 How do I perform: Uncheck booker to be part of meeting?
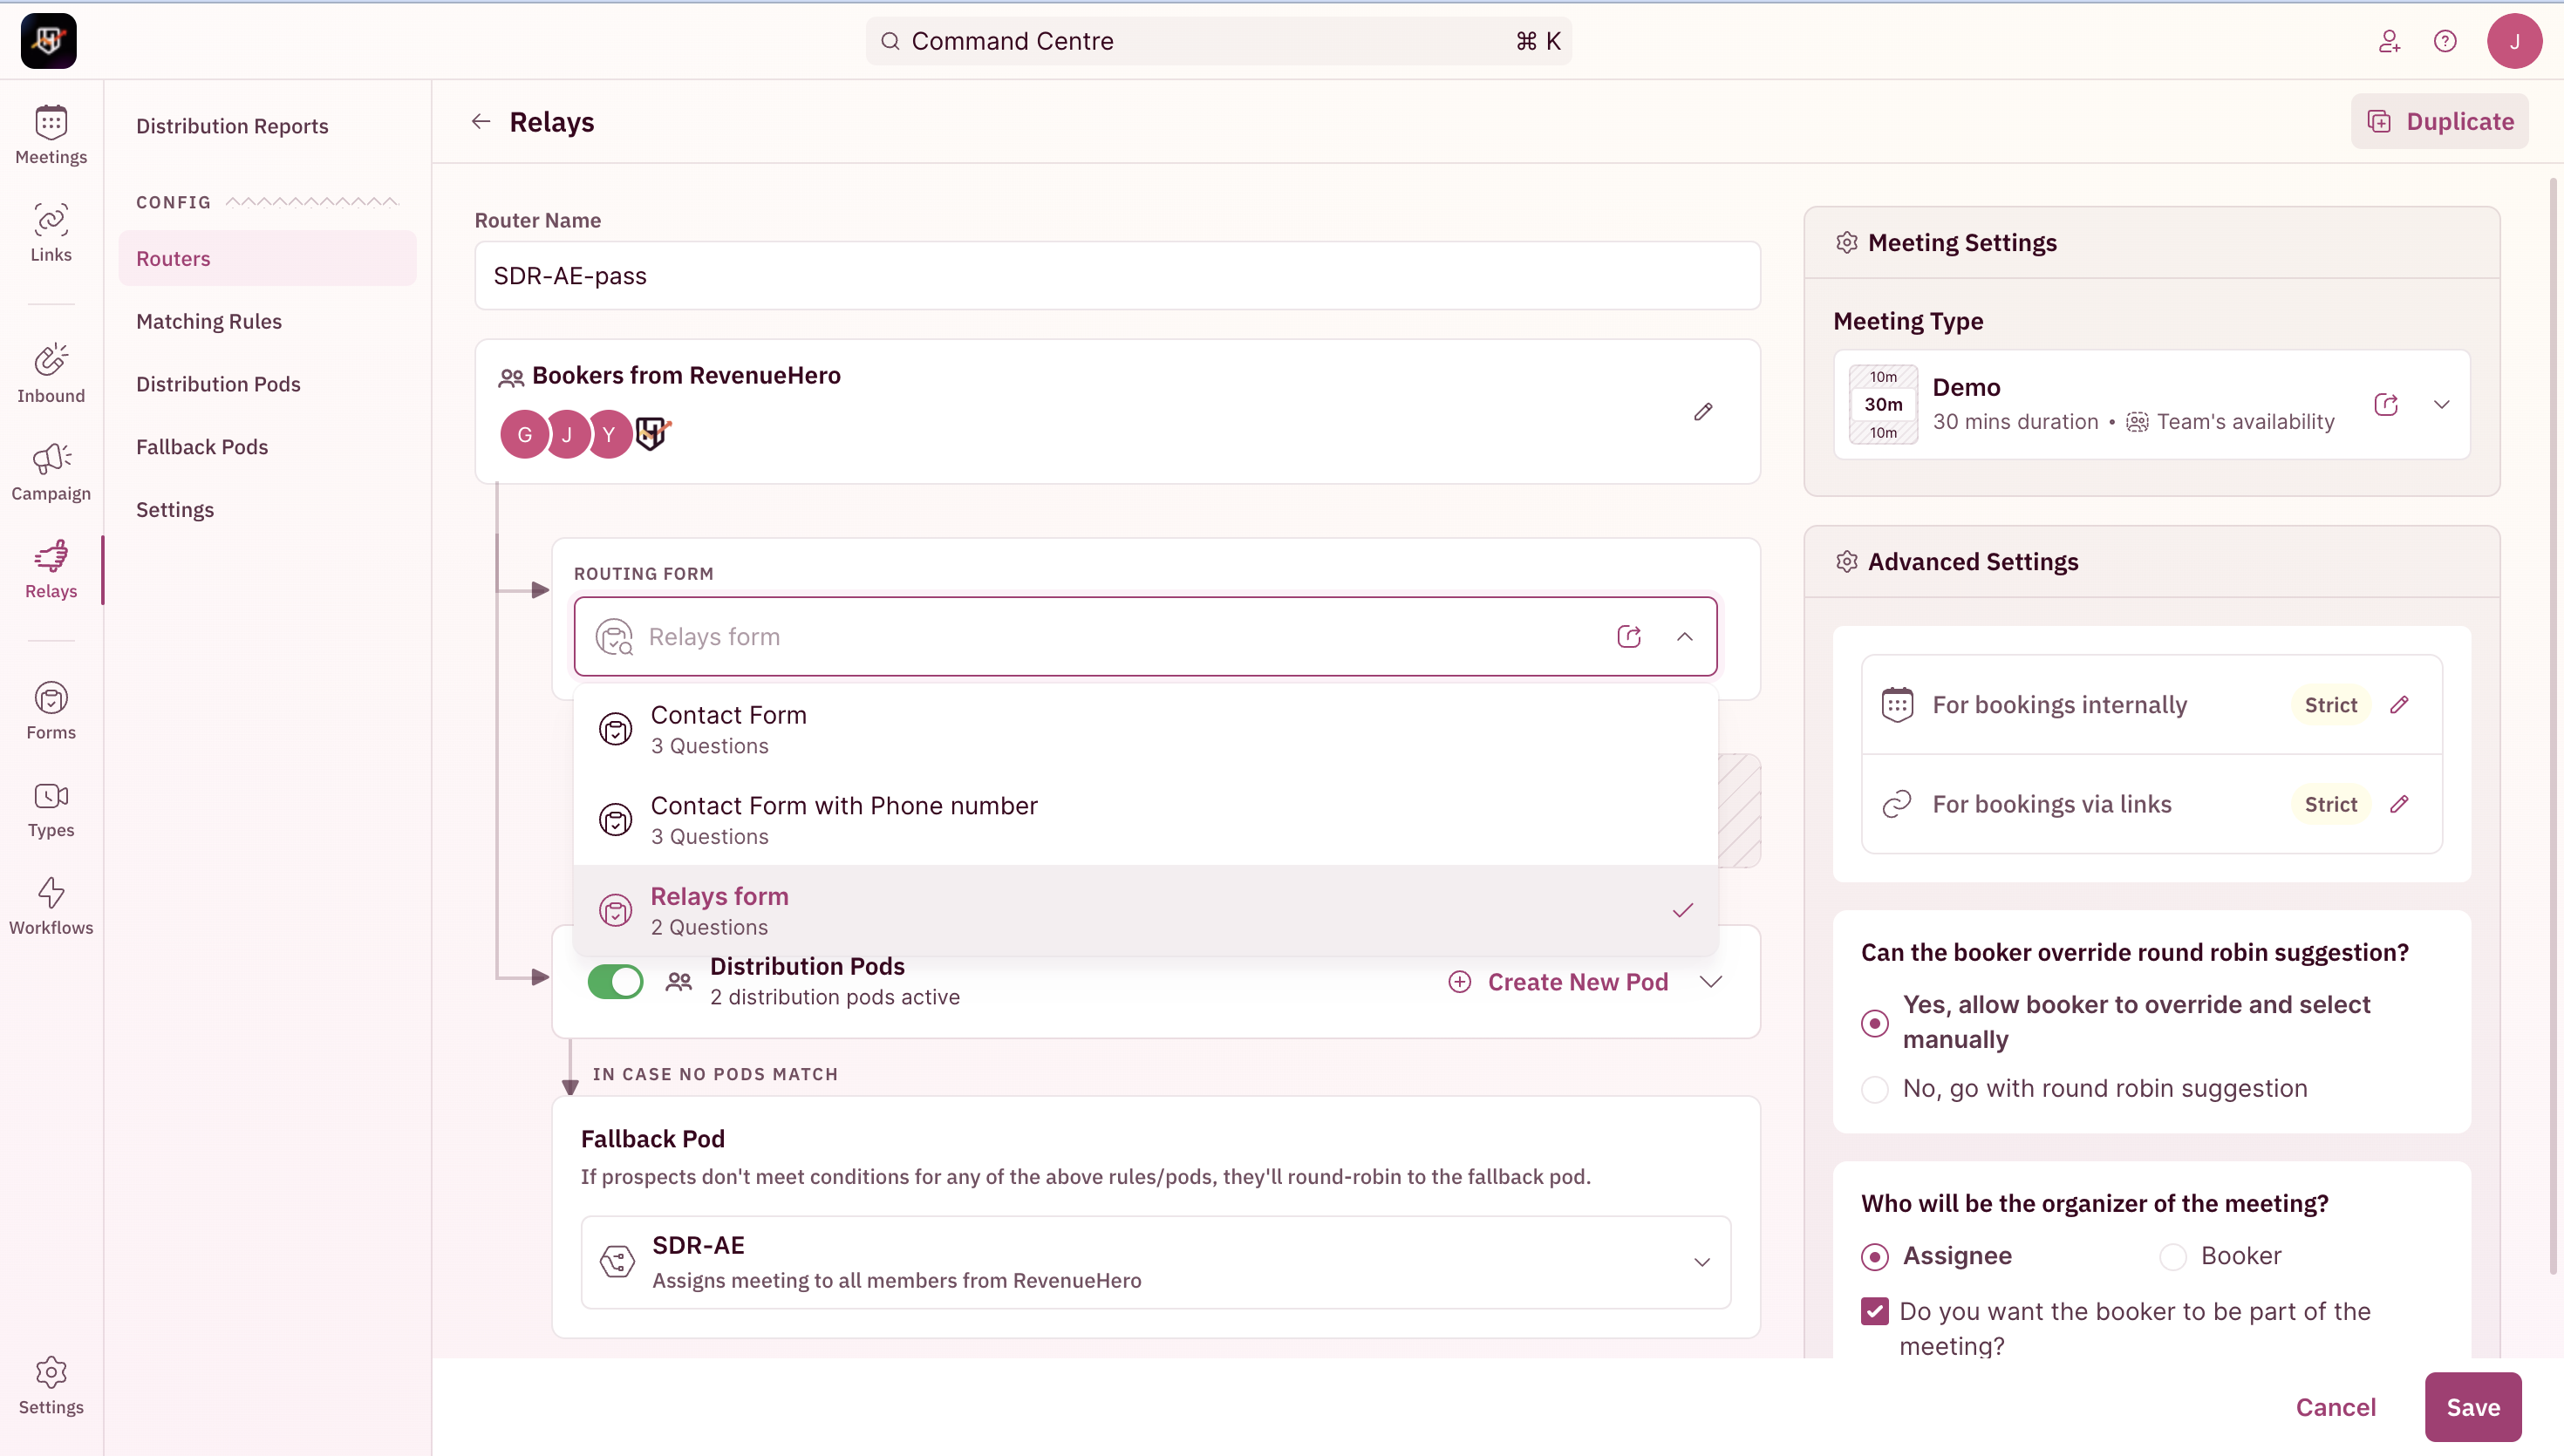pos(1875,1312)
